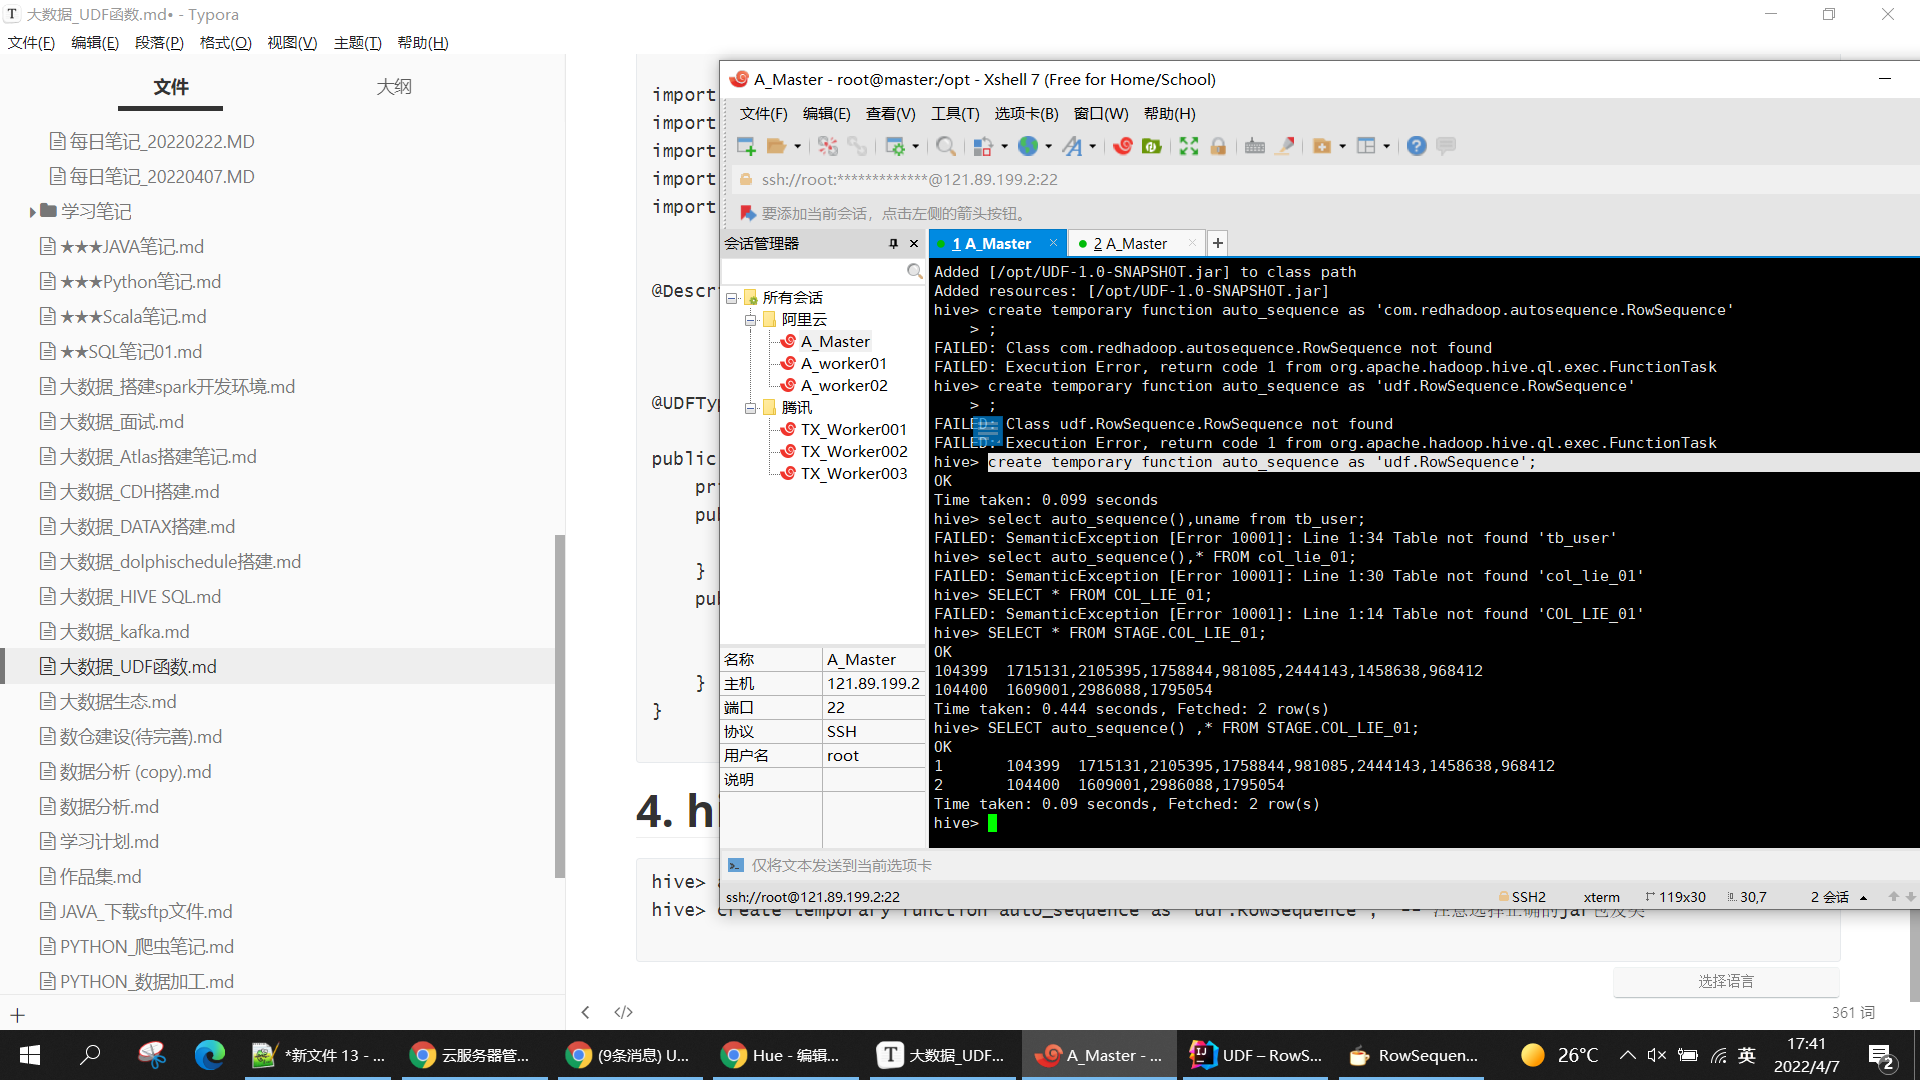The width and height of the screenshot is (1920, 1080).
Task: Click the Xftp file transfer icon
Action: click(x=1152, y=146)
